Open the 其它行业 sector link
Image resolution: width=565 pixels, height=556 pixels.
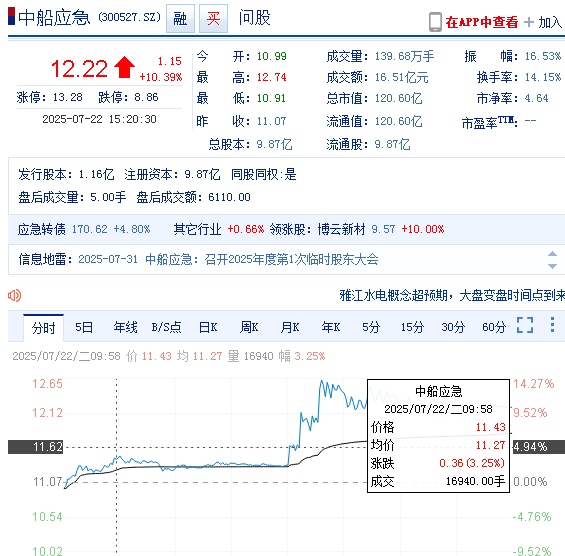tap(197, 229)
